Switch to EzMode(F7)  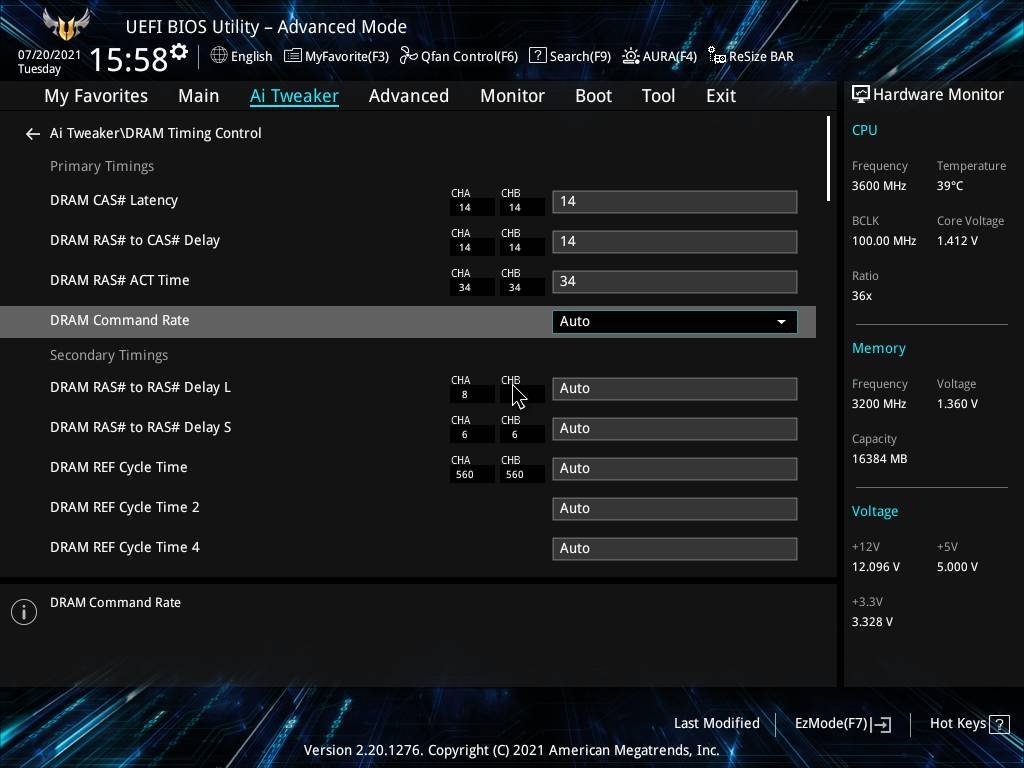point(842,724)
